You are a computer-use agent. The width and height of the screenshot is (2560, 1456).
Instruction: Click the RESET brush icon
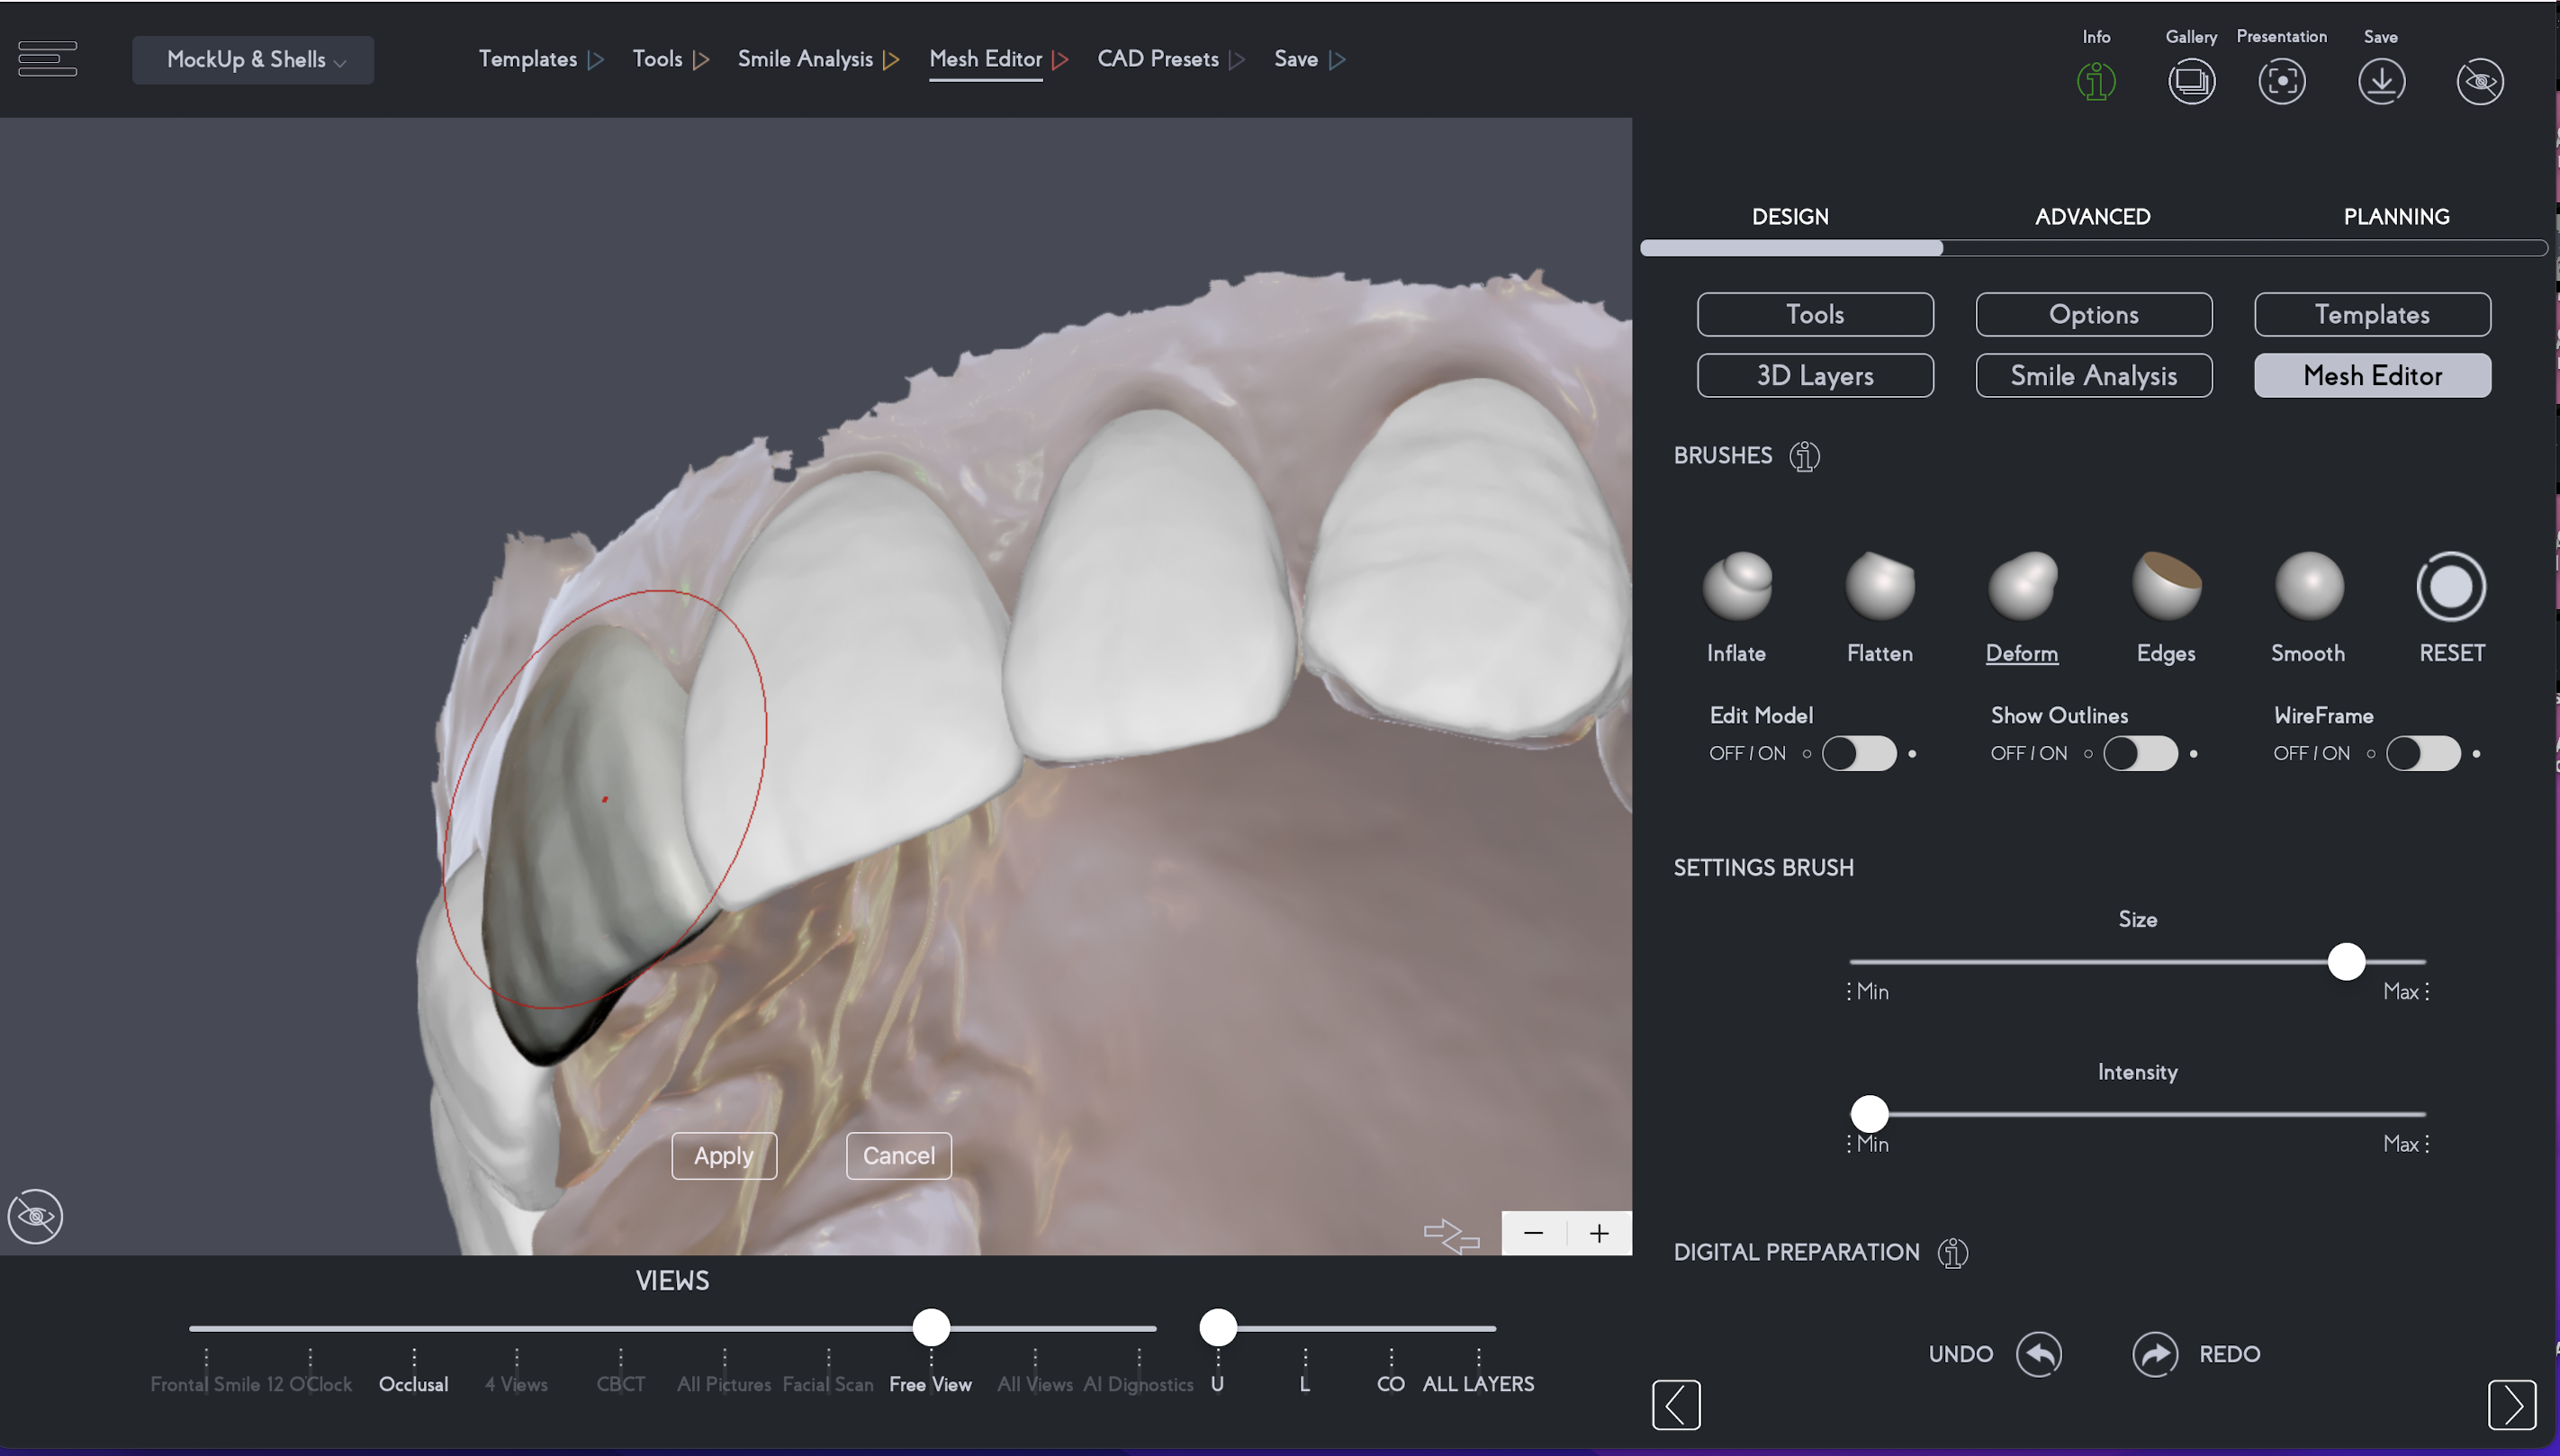[x=2451, y=587]
